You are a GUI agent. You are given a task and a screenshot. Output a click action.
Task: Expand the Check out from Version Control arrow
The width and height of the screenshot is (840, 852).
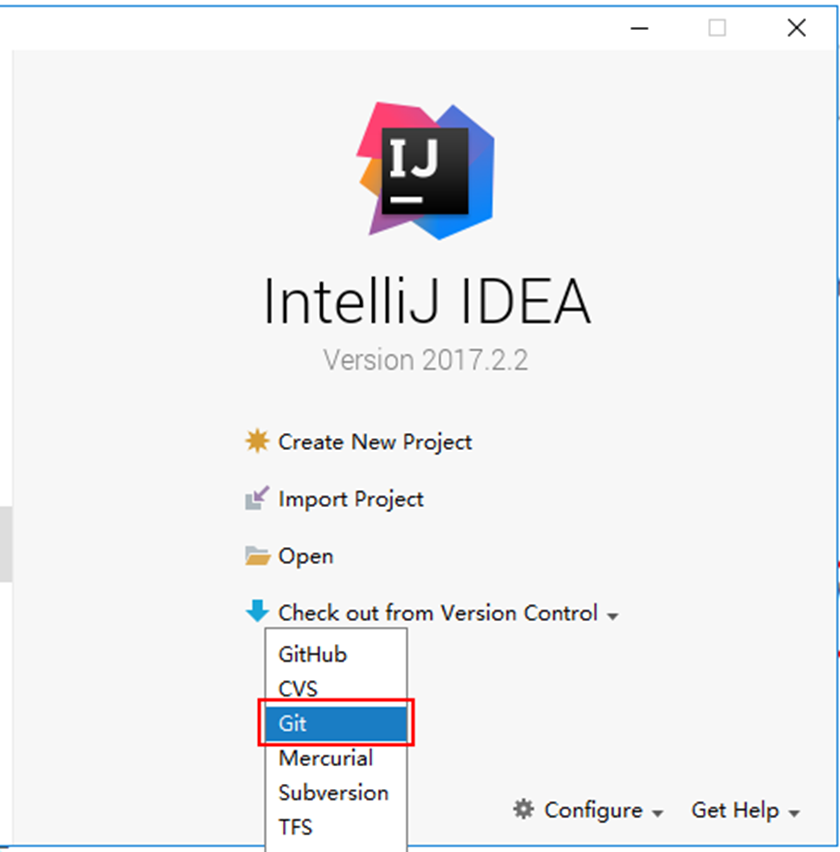[613, 616]
